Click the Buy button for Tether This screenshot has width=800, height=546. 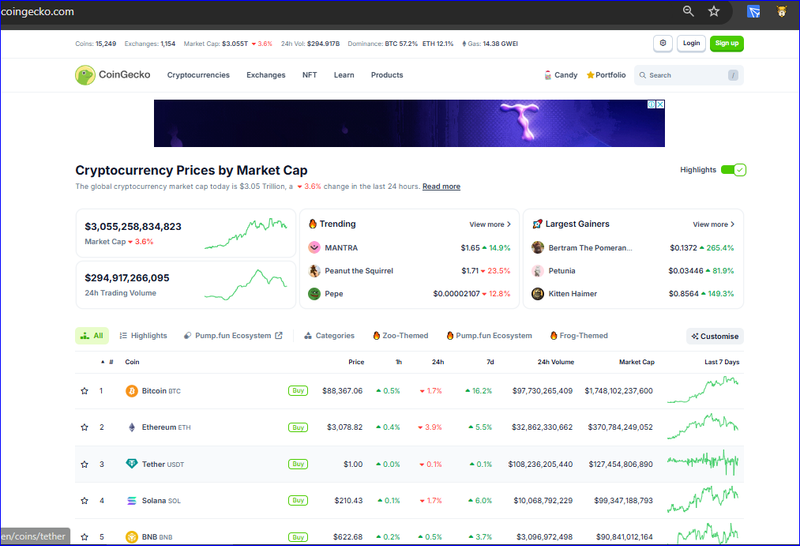(x=298, y=464)
